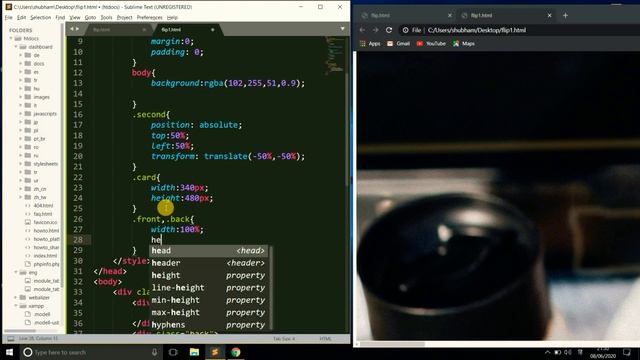Open phpinfo.php in the sidebar
640x360 pixels.
(46, 264)
